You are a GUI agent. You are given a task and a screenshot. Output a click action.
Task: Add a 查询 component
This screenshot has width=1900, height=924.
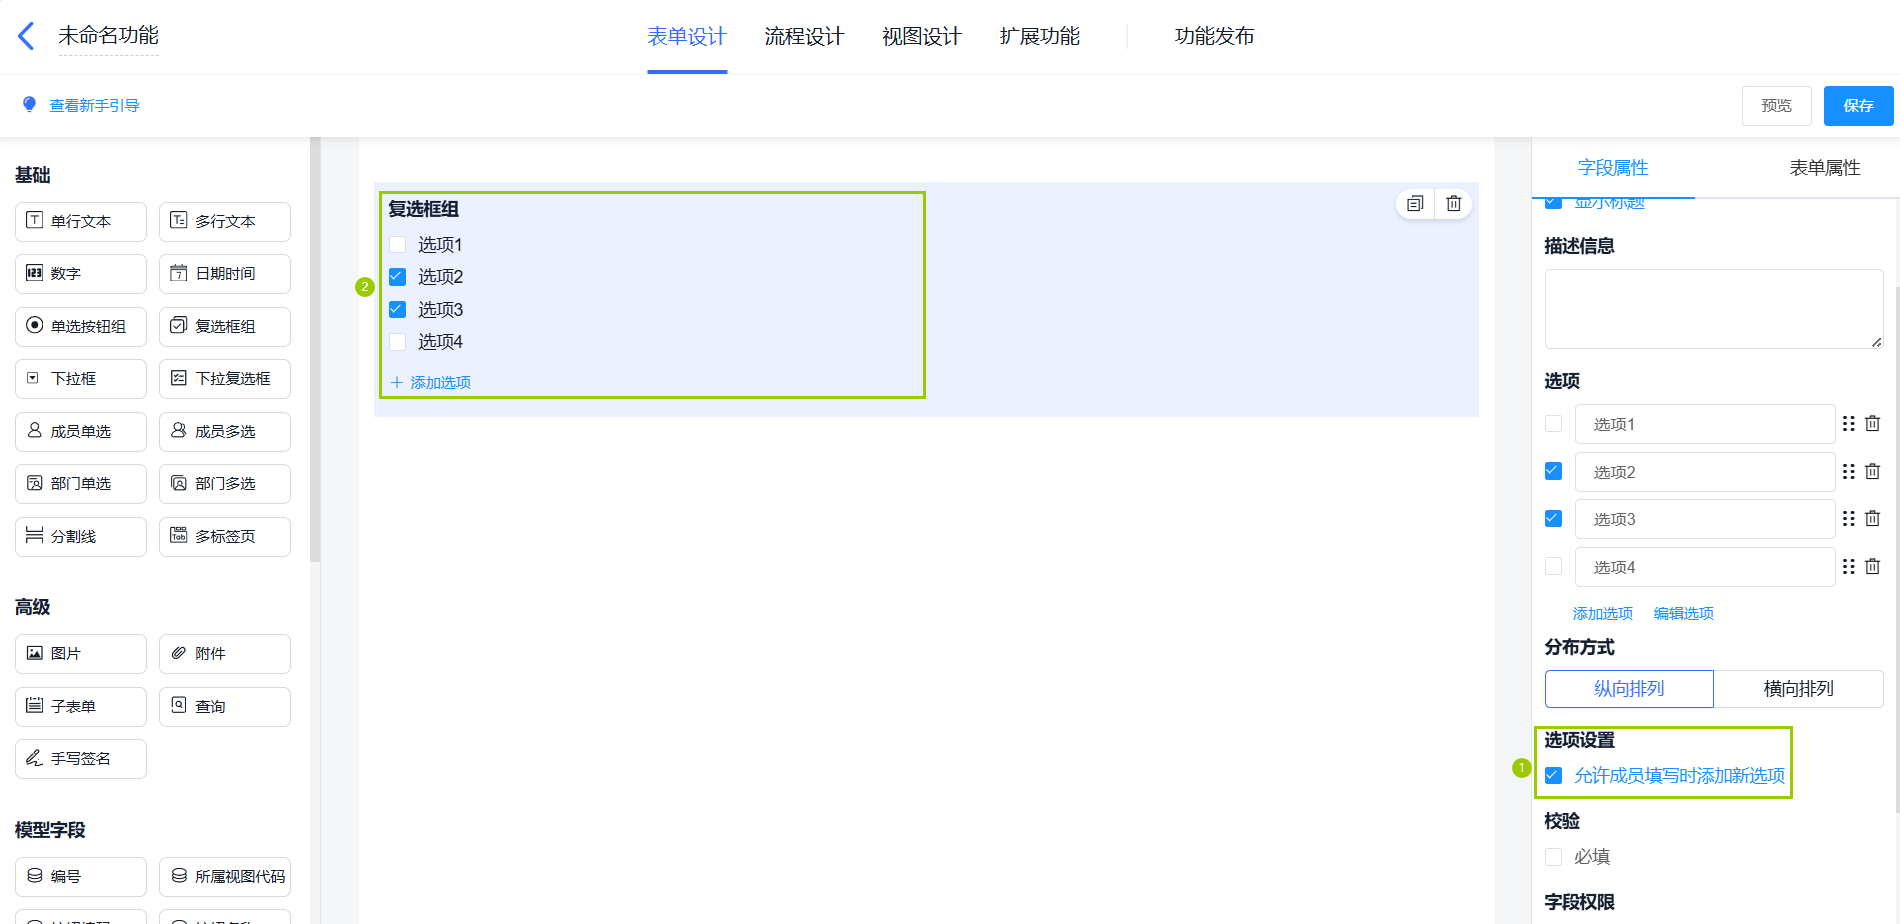pyautogui.click(x=225, y=707)
